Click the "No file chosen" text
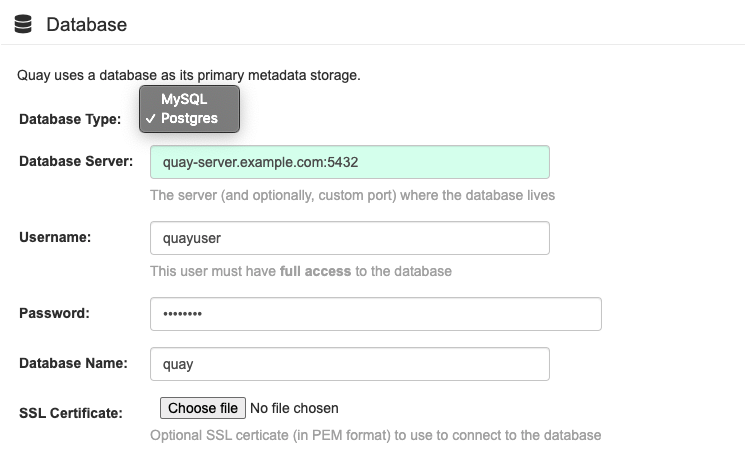Image resolution: width=745 pixels, height=472 pixels. pyautogui.click(x=294, y=408)
